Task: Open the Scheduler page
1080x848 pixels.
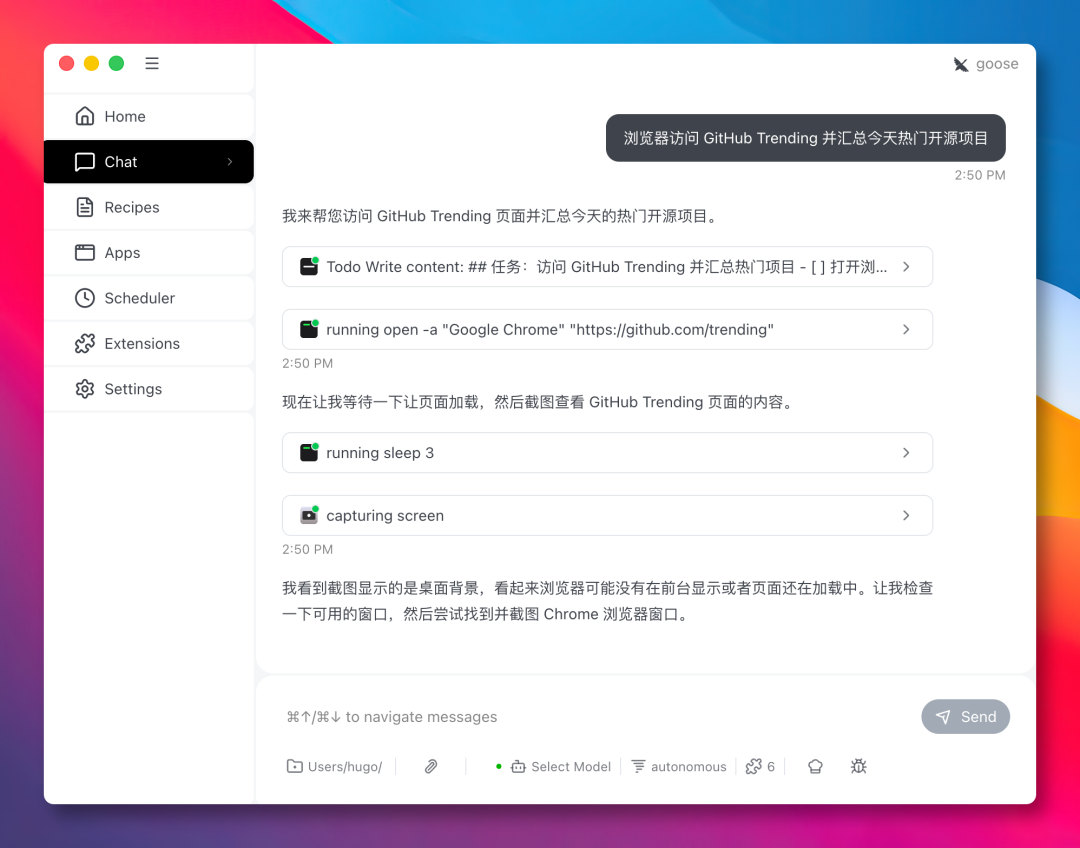Action: click(139, 298)
